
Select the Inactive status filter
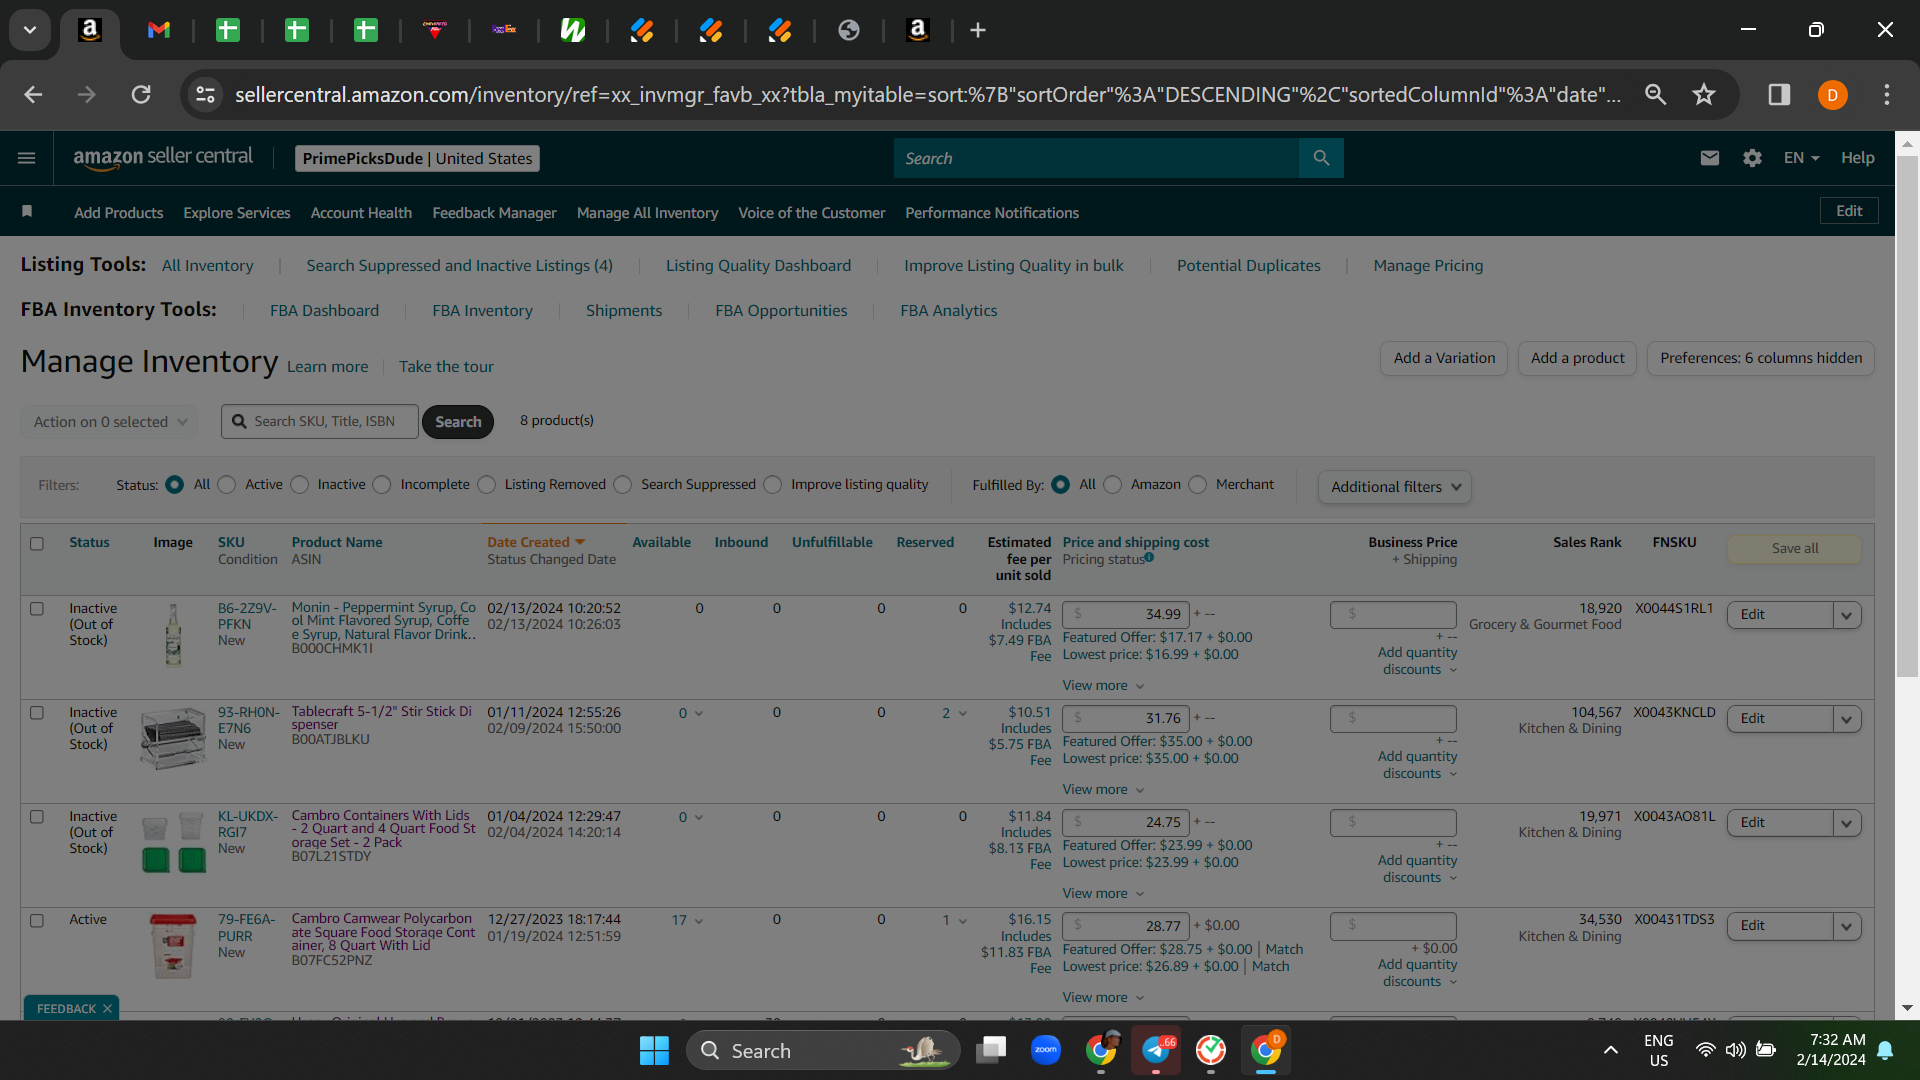300,485
